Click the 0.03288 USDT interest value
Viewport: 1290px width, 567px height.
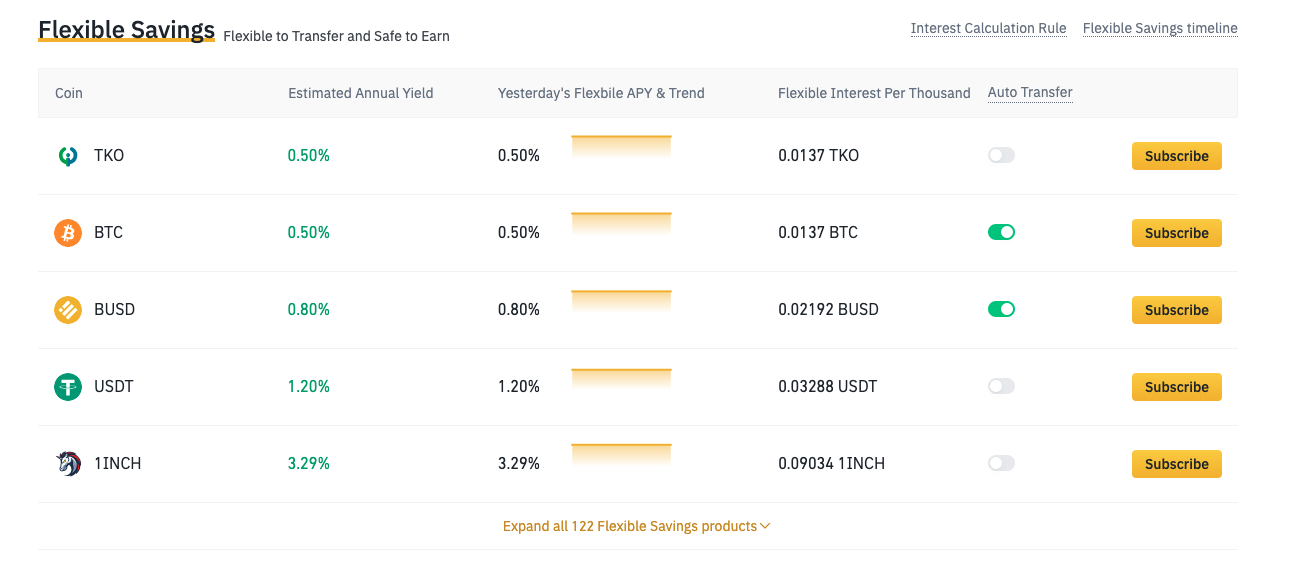click(827, 387)
